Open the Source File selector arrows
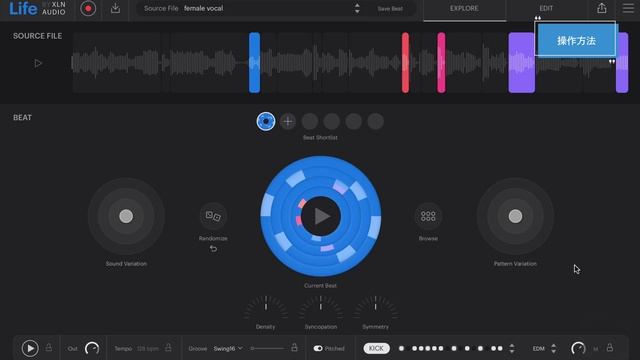The height and width of the screenshot is (360, 640). [x=357, y=8]
